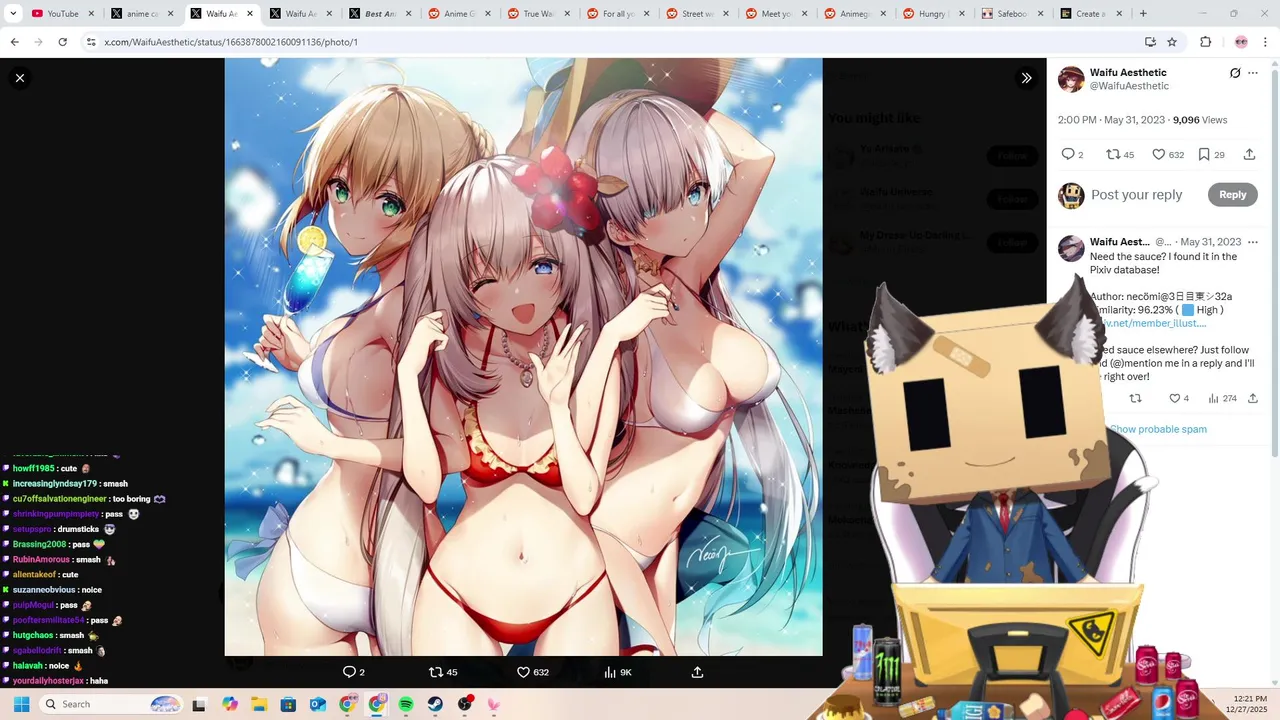Open the 2:00 PM May 31, 2023 timestamp
The height and width of the screenshot is (720, 1280).
1111,120
